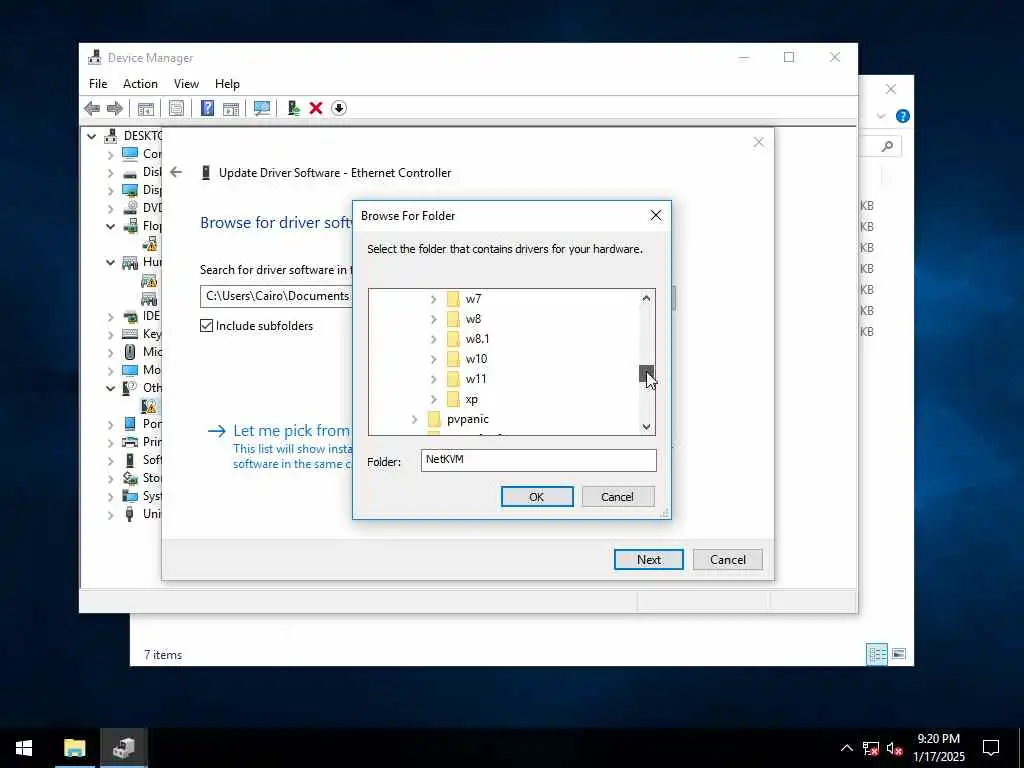Click the Universal Serial Bus category icon
This screenshot has height=768, width=1024.
[x=130, y=514]
